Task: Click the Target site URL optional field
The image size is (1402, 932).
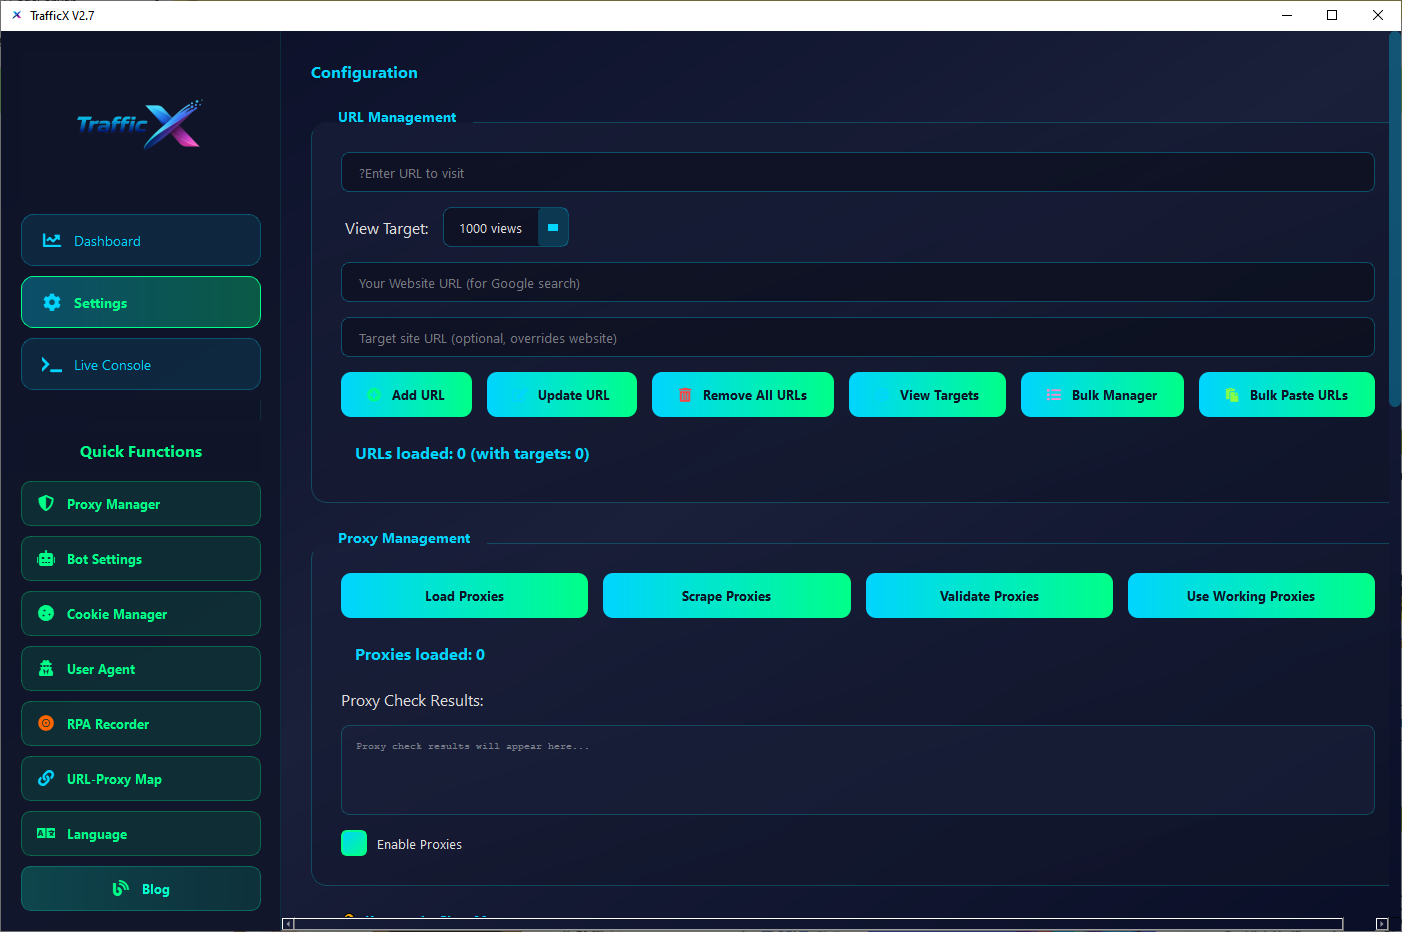Action: click(x=858, y=337)
